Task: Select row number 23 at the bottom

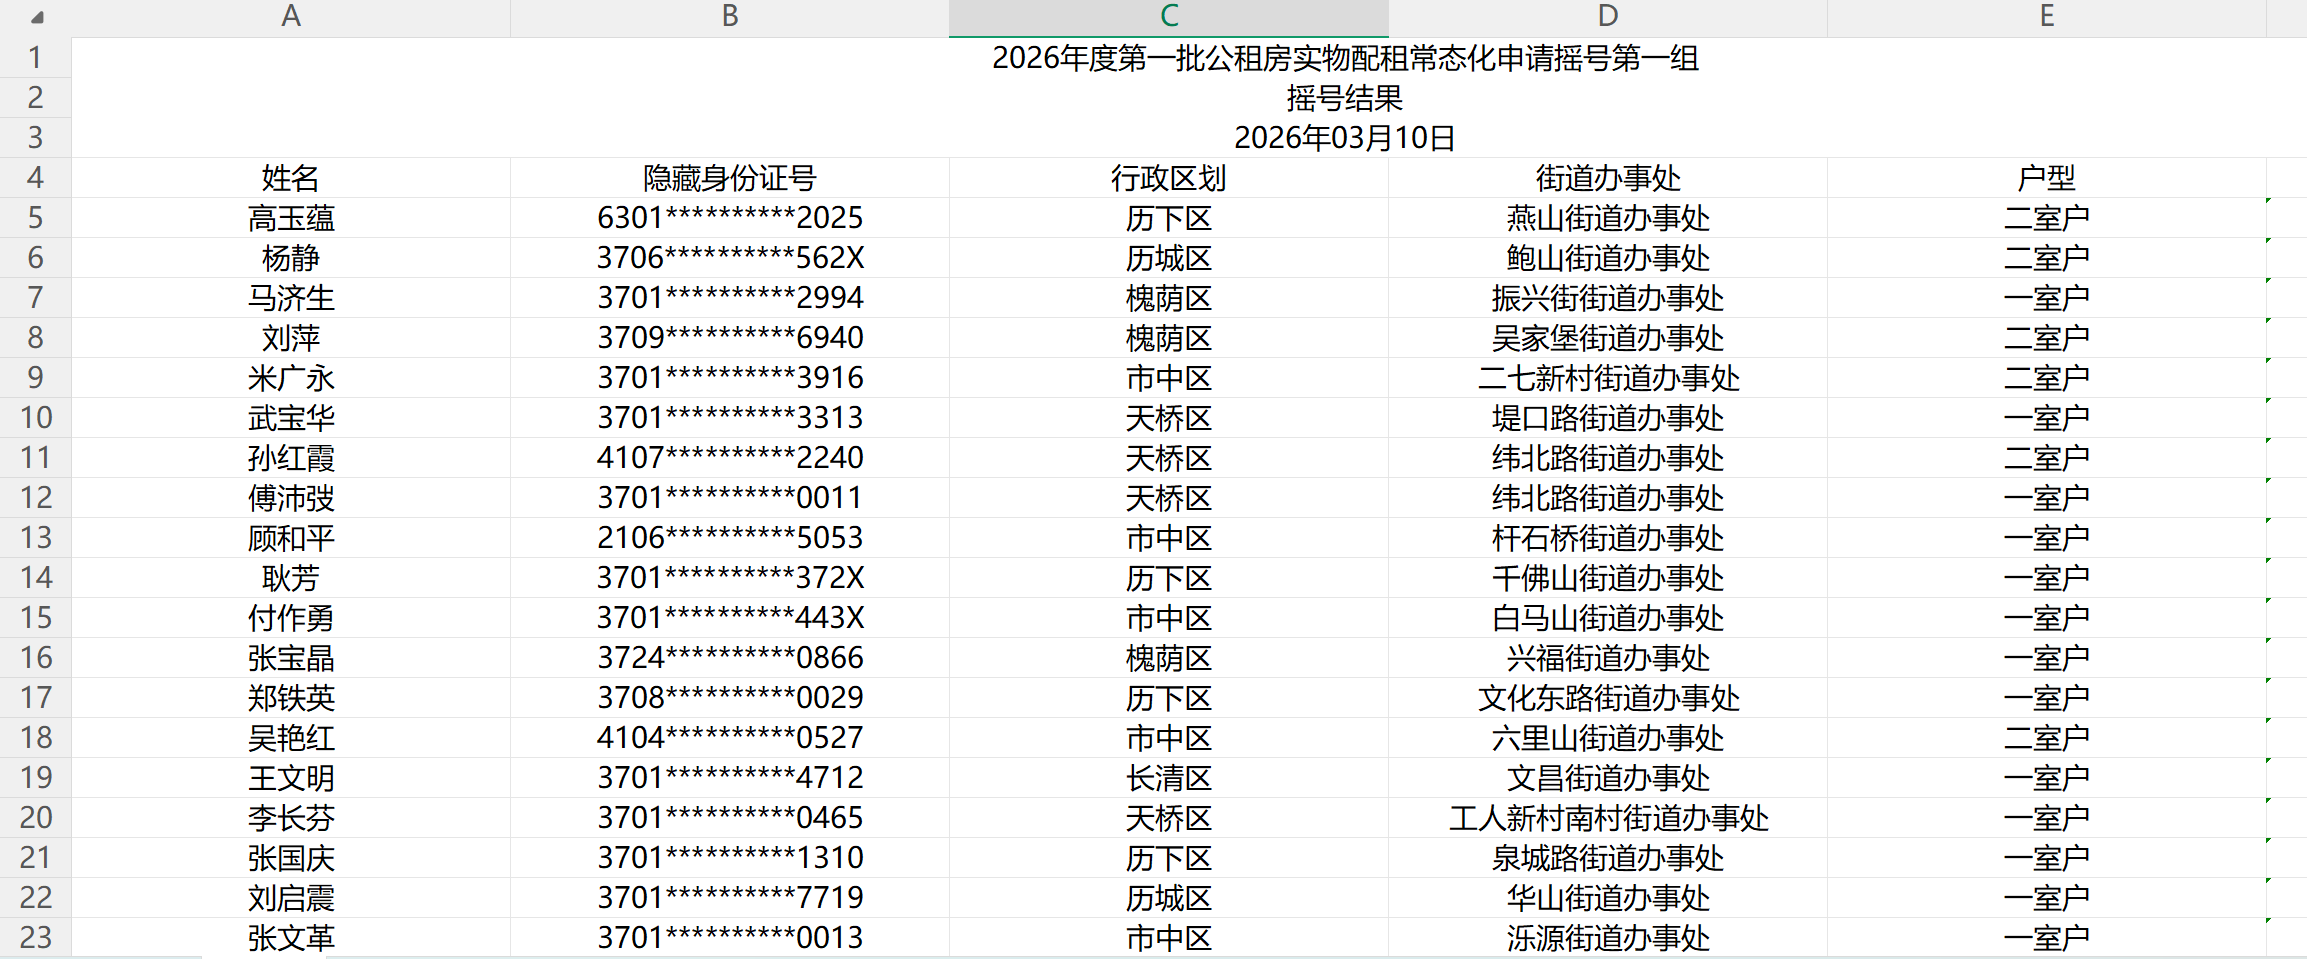Action: pos(35,938)
